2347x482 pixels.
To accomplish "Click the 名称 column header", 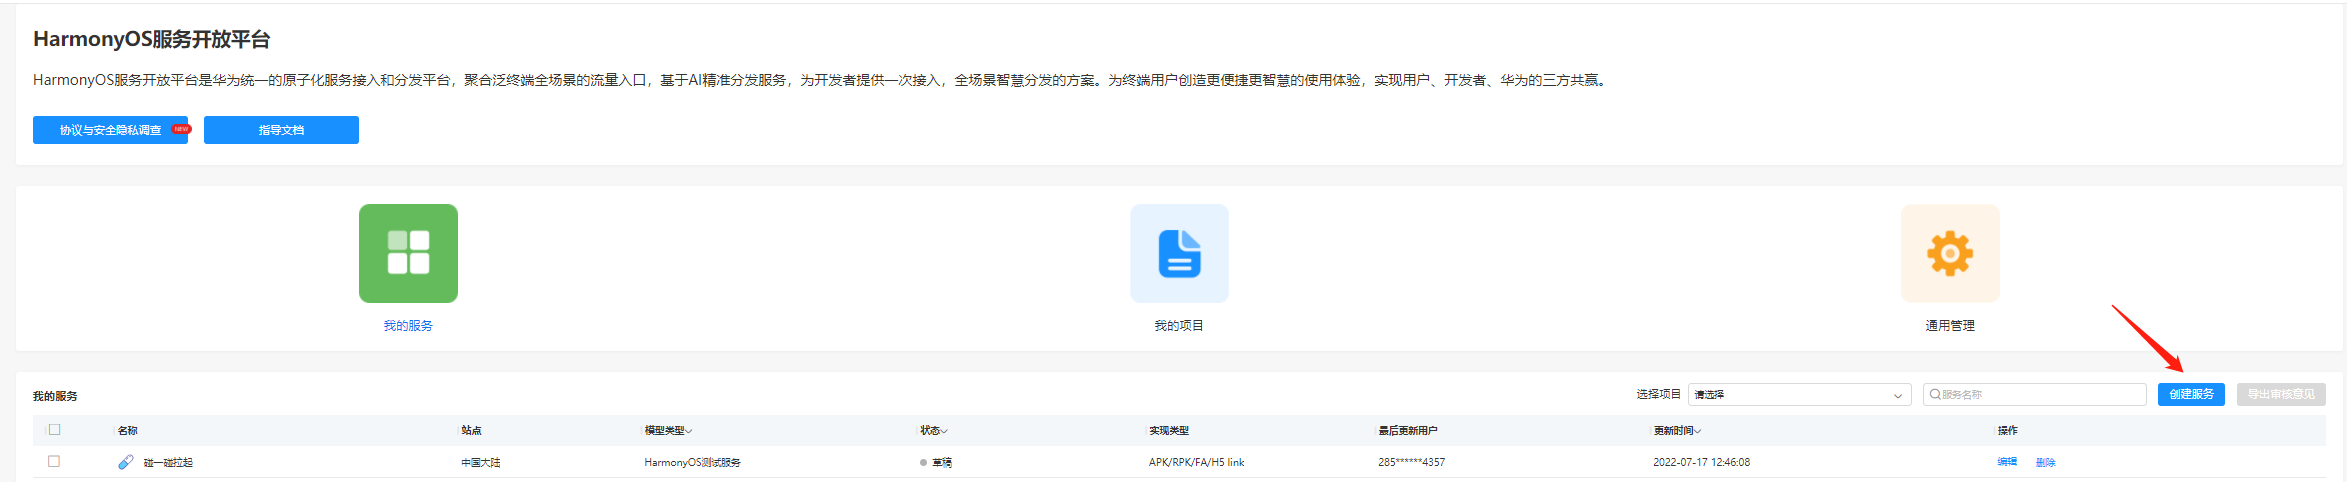I will pos(128,431).
